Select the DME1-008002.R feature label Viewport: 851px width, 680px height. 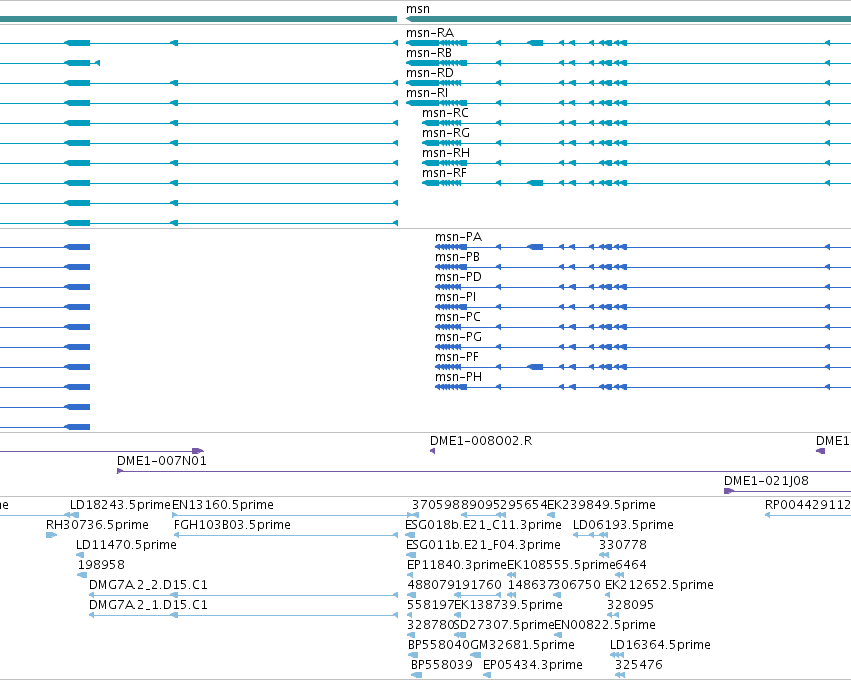click(481, 441)
